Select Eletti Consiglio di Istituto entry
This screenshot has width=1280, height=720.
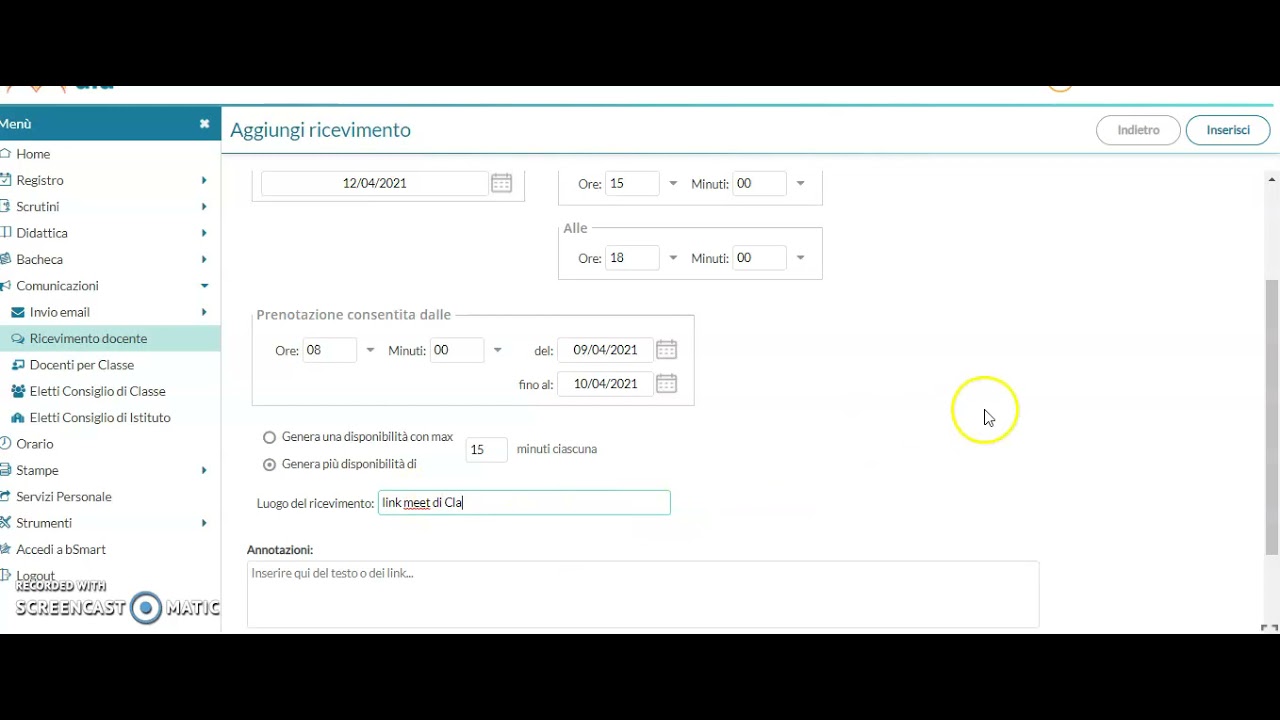[x=100, y=418]
